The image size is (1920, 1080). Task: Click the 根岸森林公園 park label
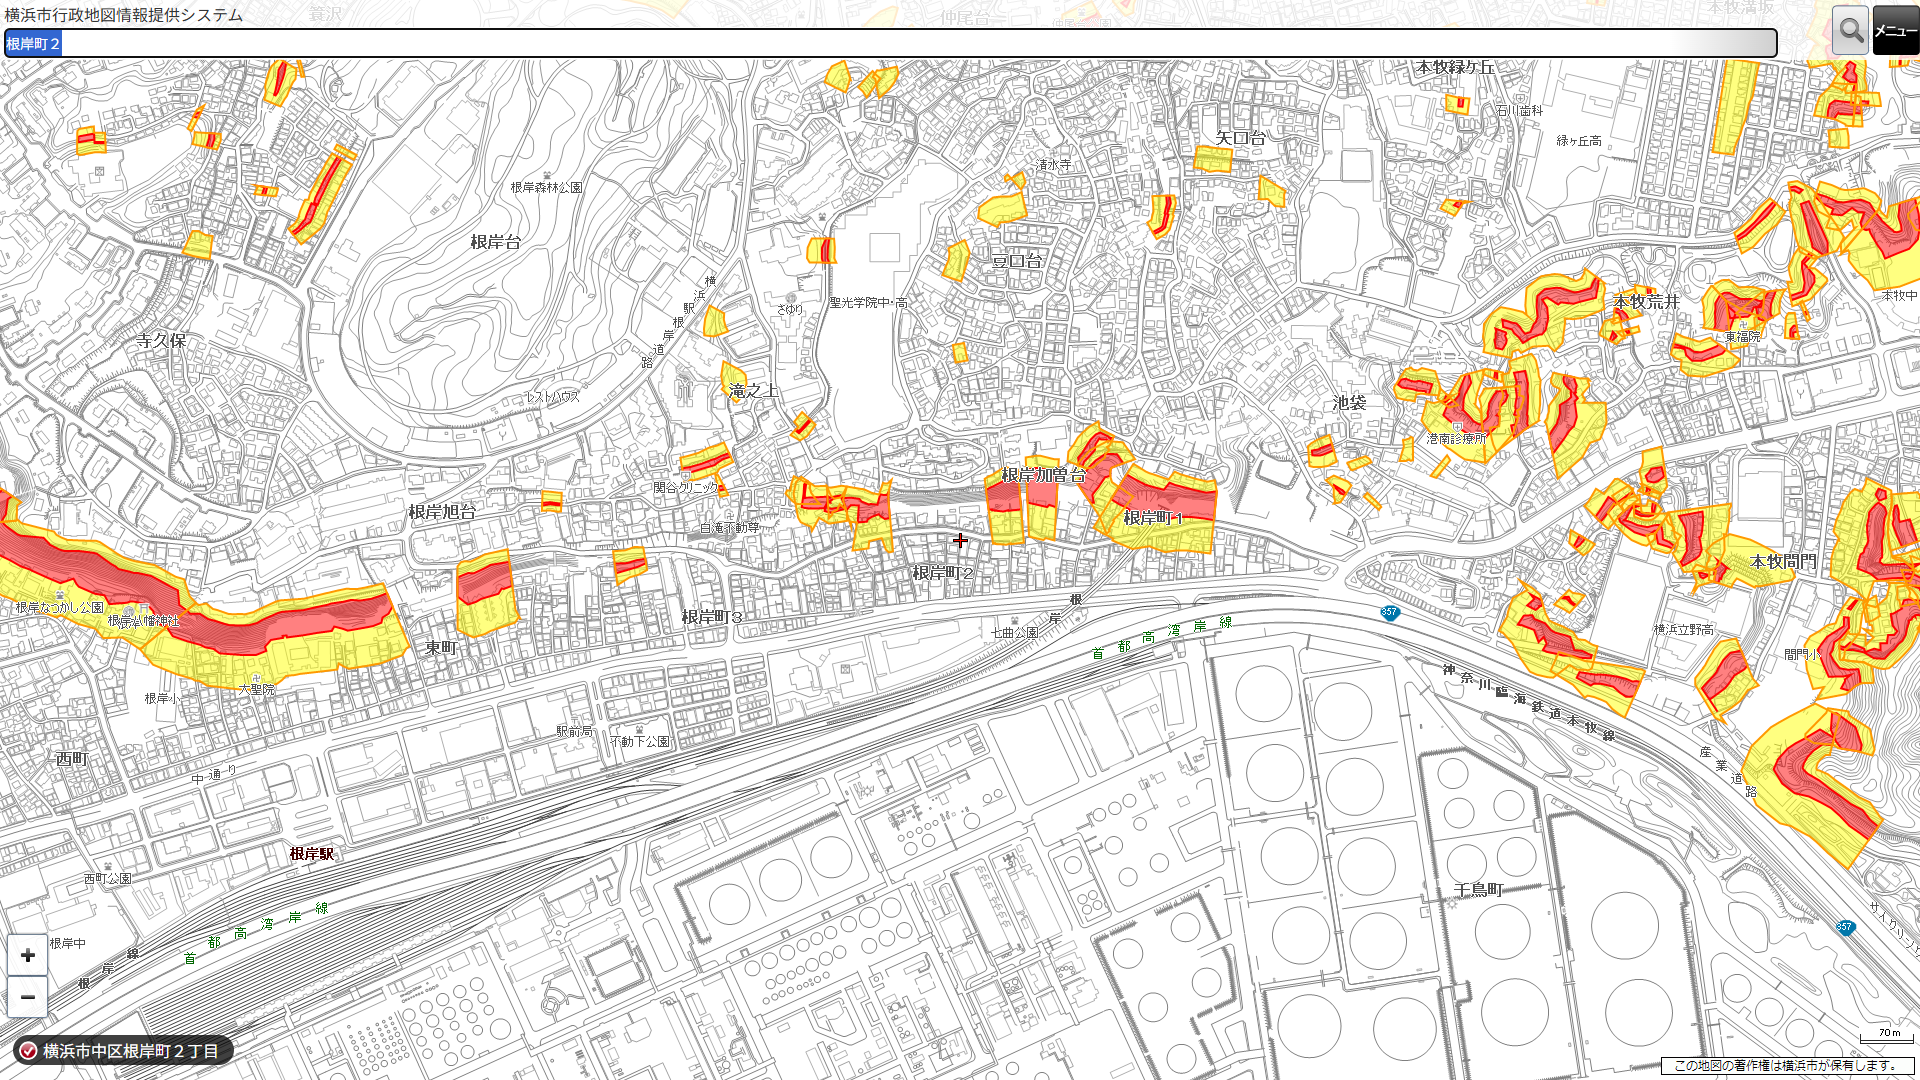click(x=546, y=187)
